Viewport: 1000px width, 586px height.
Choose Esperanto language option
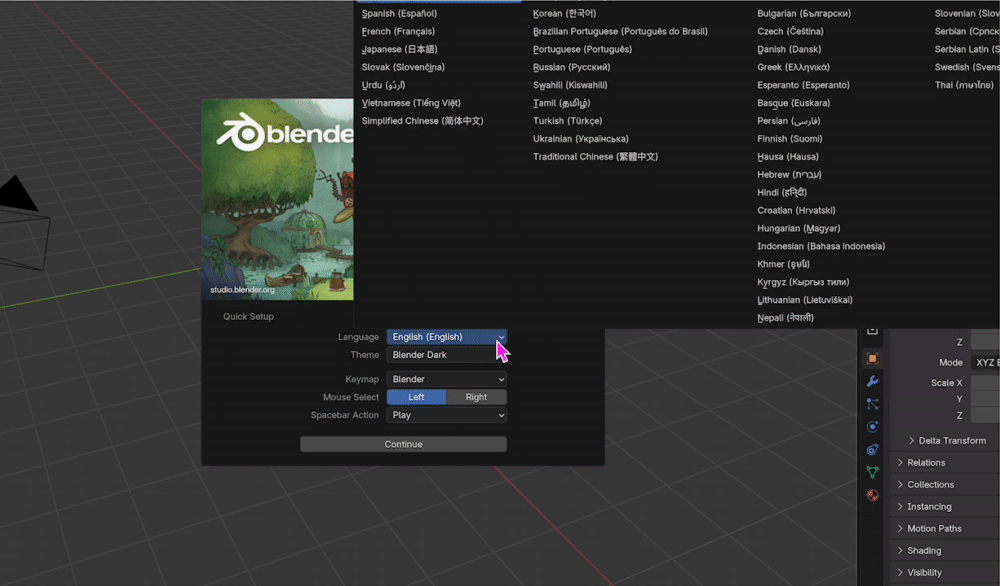pos(803,85)
